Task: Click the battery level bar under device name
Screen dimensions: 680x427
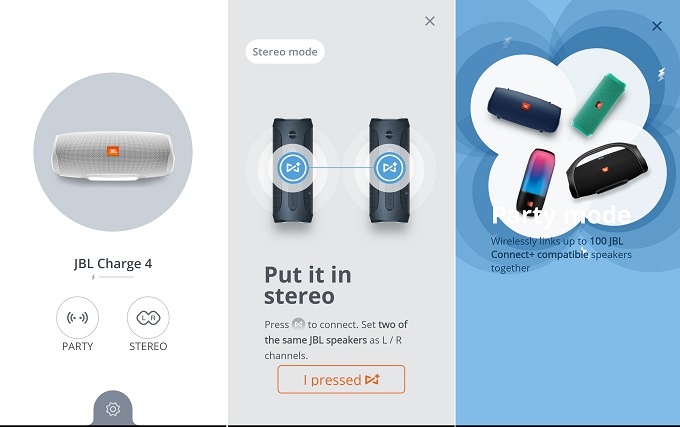Action: (116, 277)
